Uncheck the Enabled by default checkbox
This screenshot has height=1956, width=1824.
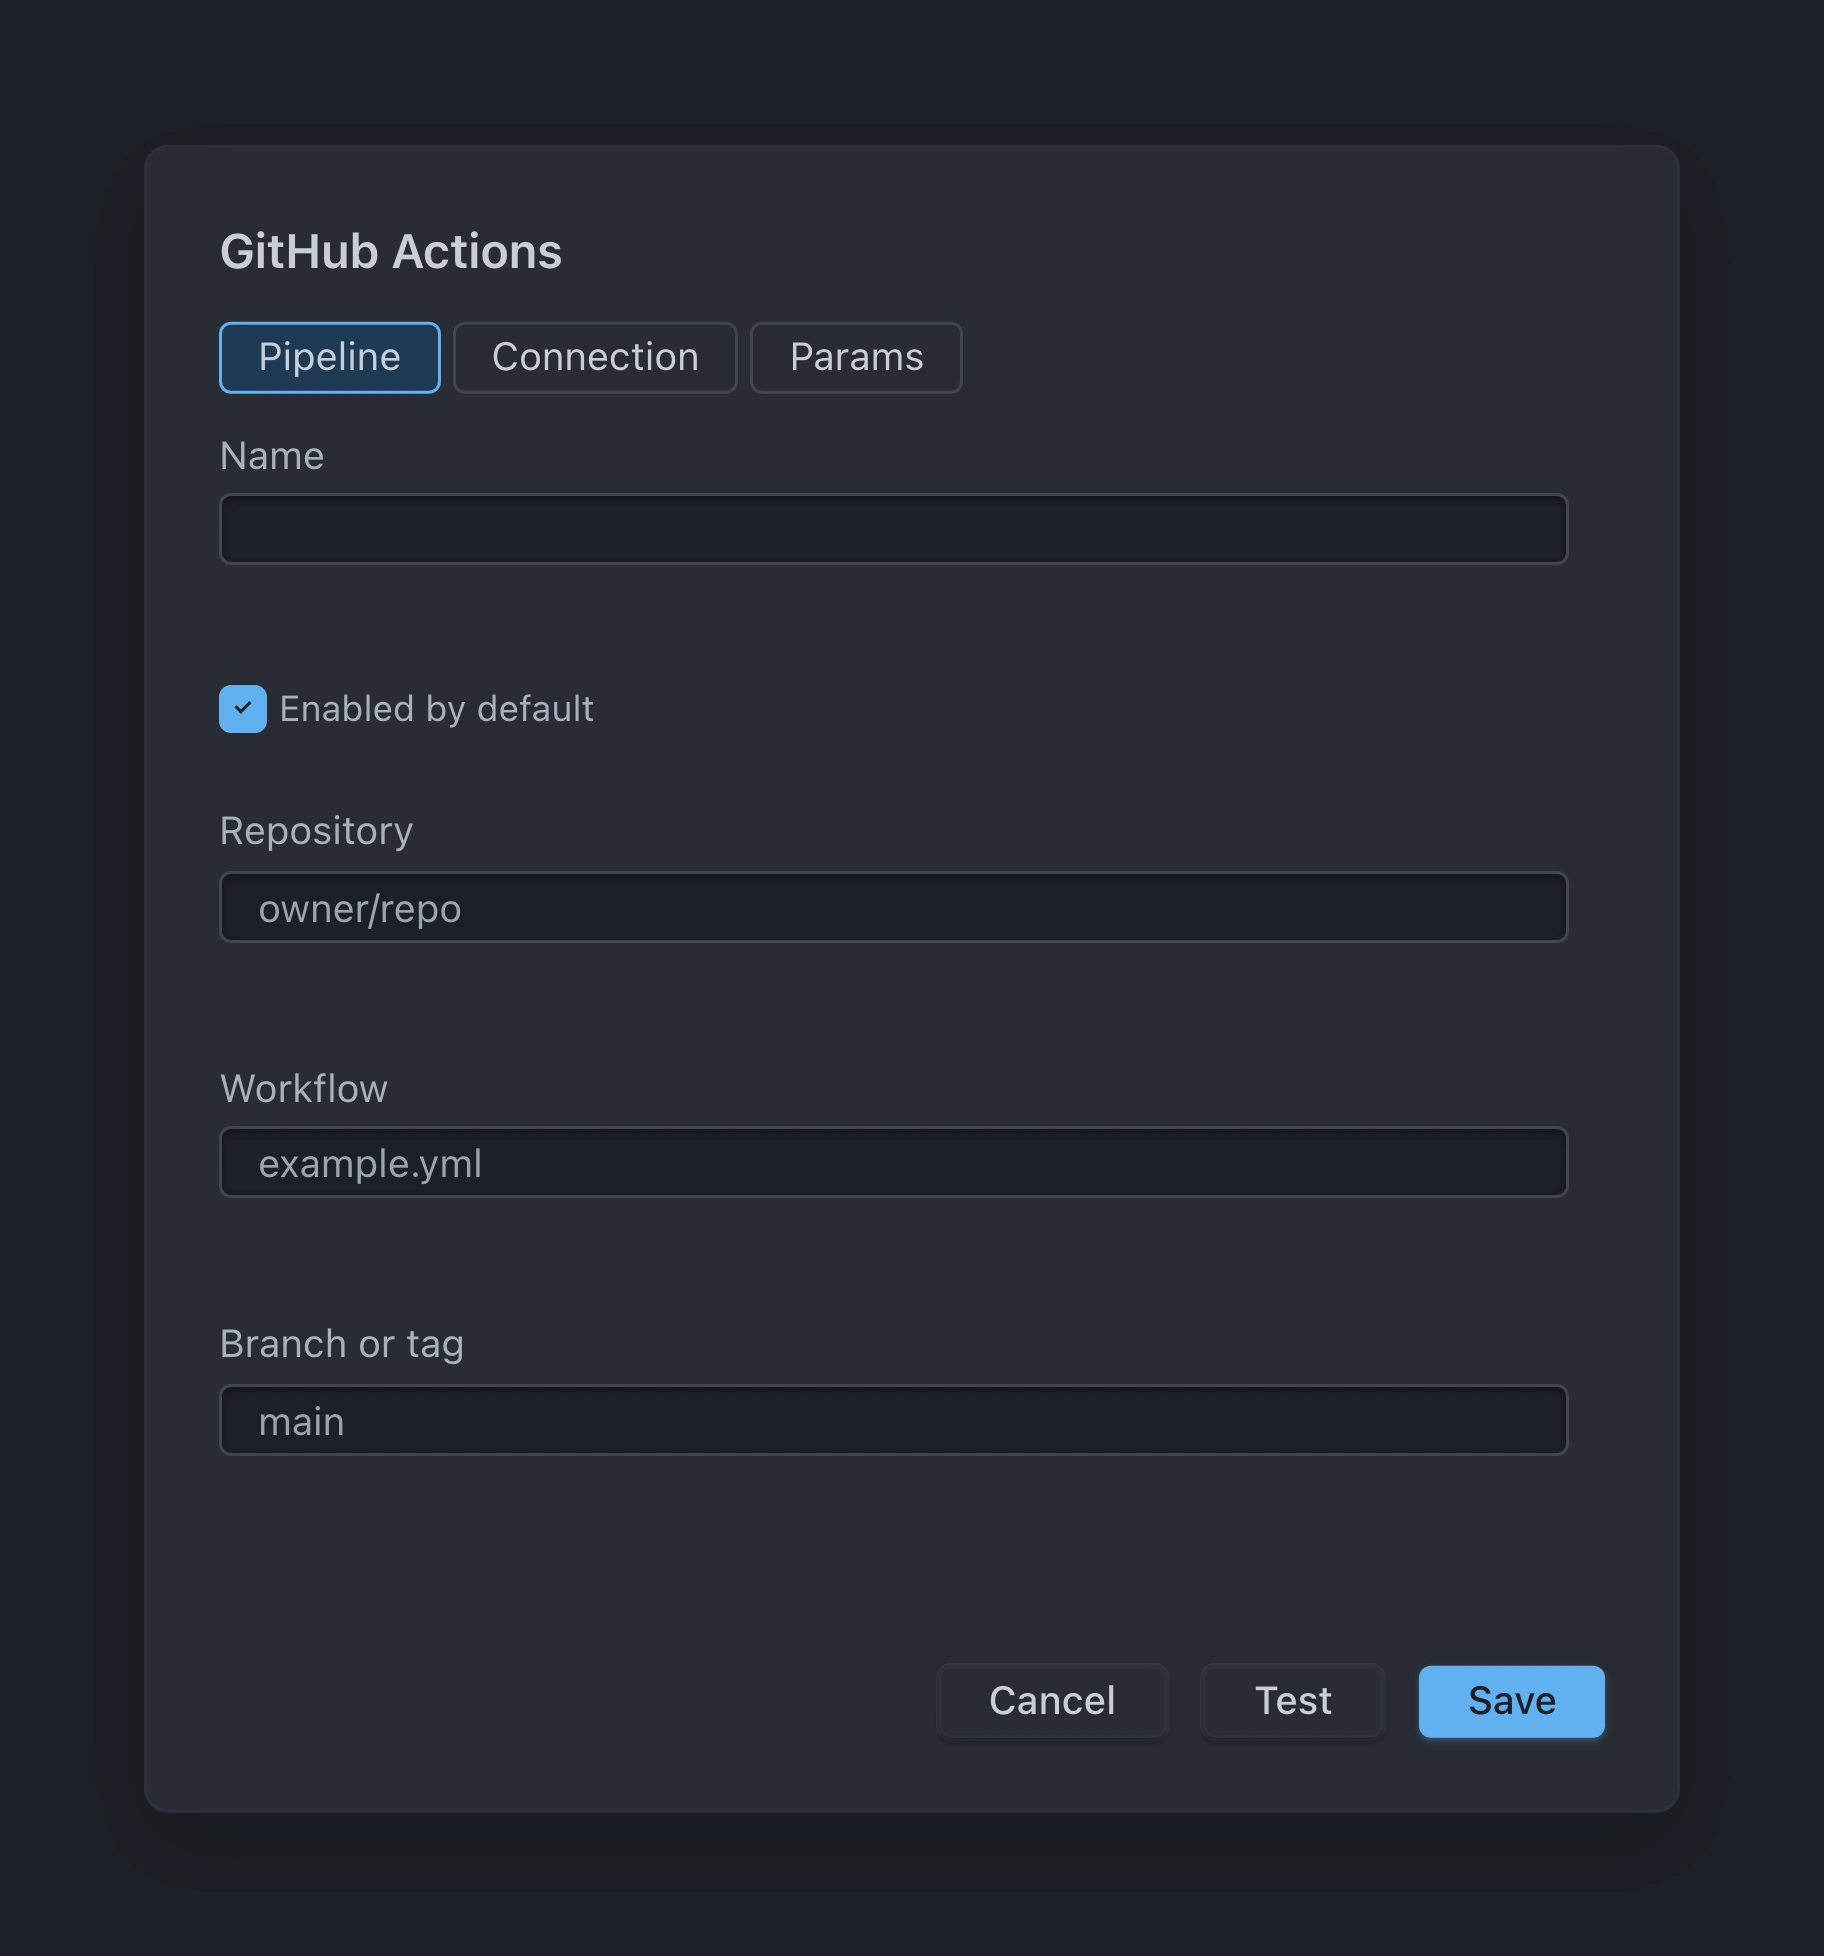click(243, 709)
